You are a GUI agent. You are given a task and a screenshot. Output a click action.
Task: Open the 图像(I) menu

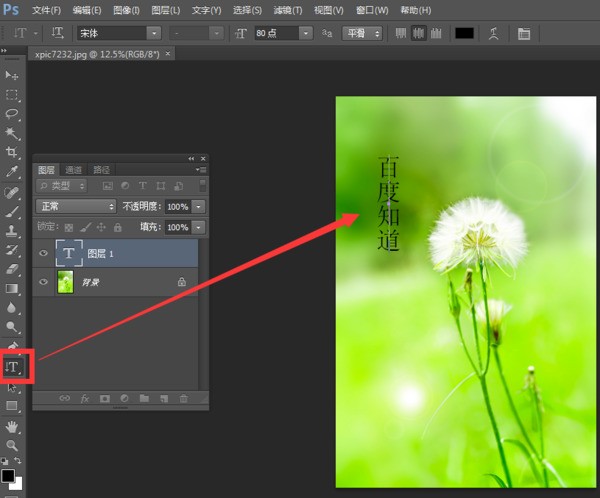click(x=126, y=10)
